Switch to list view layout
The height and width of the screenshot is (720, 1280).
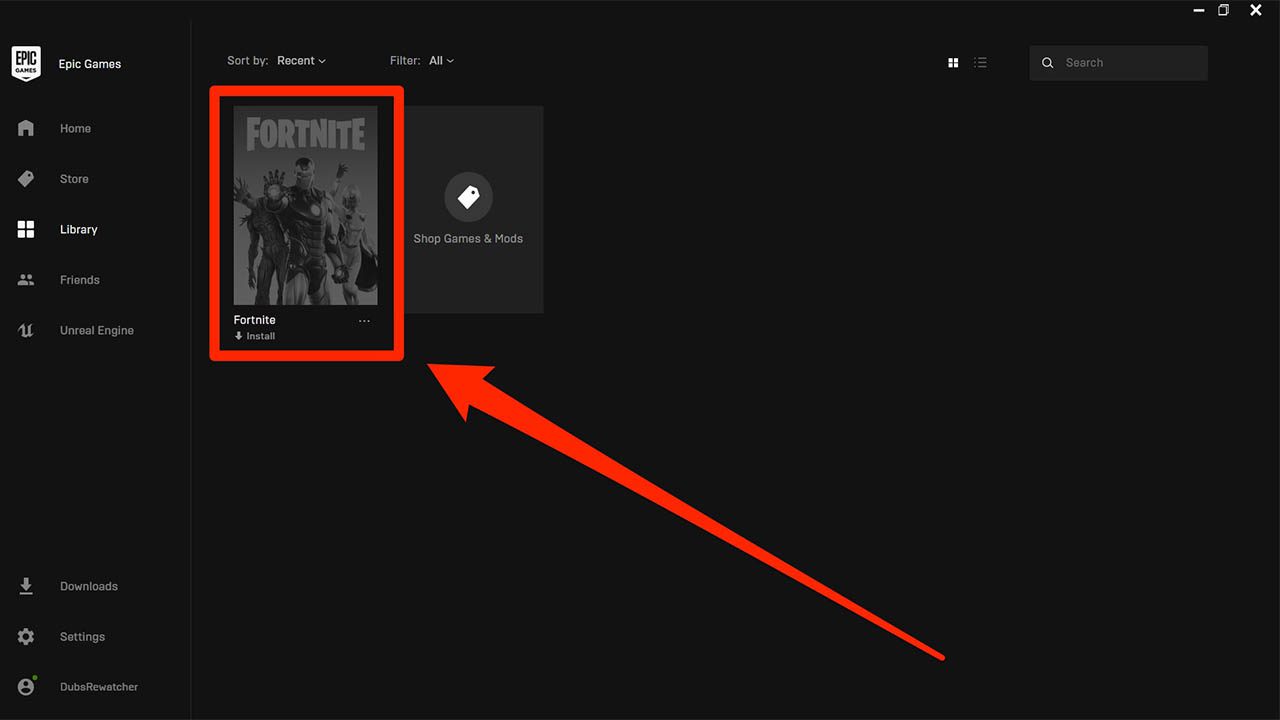pos(980,63)
